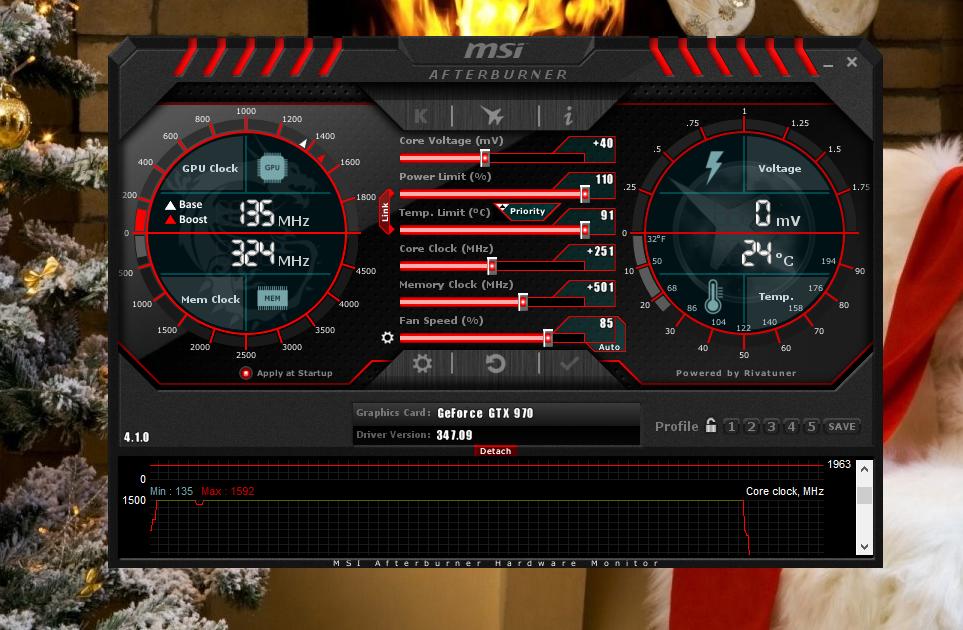Select profile slot 1
The height and width of the screenshot is (630, 963).
coord(731,426)
